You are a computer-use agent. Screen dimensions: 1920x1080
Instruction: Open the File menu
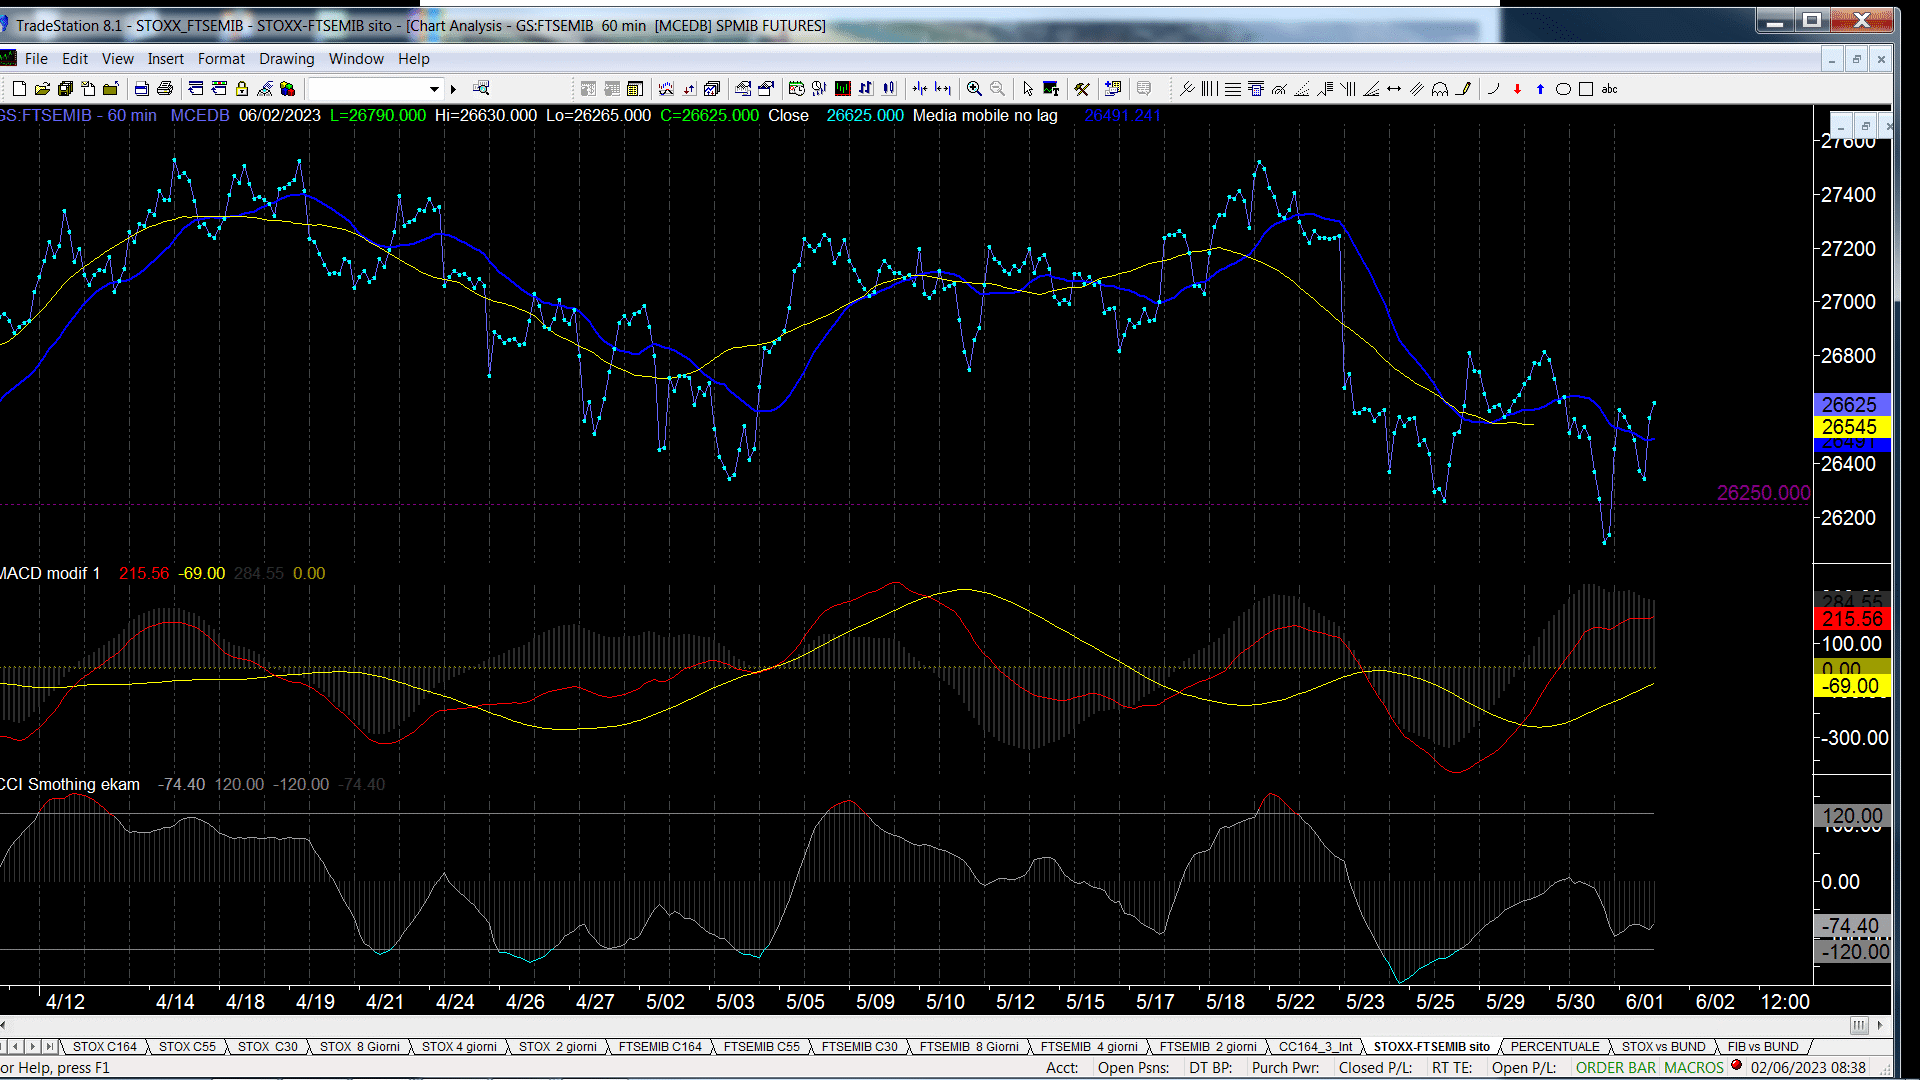(36, 59)
